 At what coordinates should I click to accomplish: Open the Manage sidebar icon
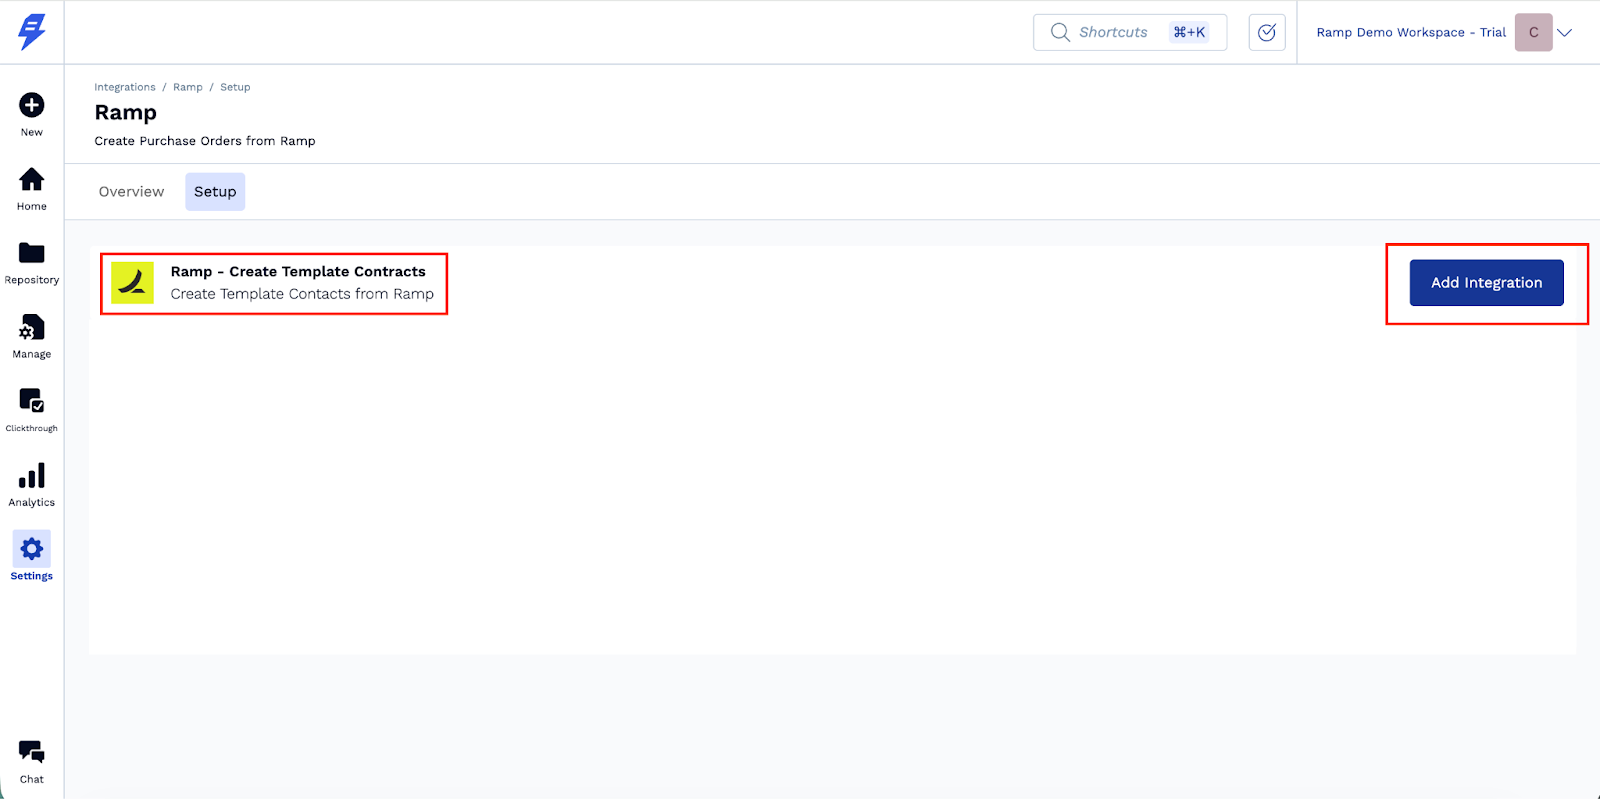[x=32, y=327]
